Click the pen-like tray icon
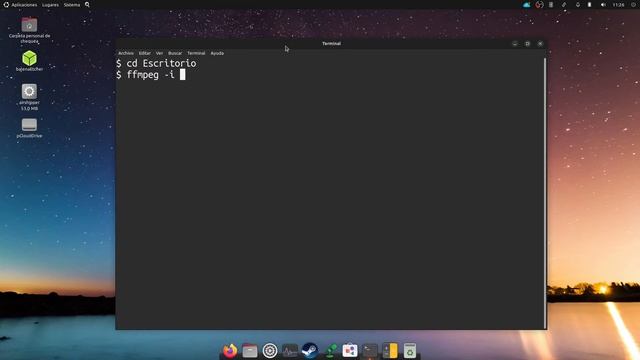Image resolution: width=640 pixels, height=360 pixels. coord(564,5)
